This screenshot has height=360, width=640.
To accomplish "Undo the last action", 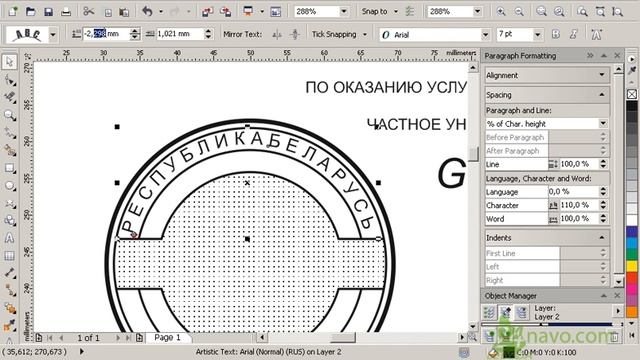I will pyautogui.click(x=147, y=11).
